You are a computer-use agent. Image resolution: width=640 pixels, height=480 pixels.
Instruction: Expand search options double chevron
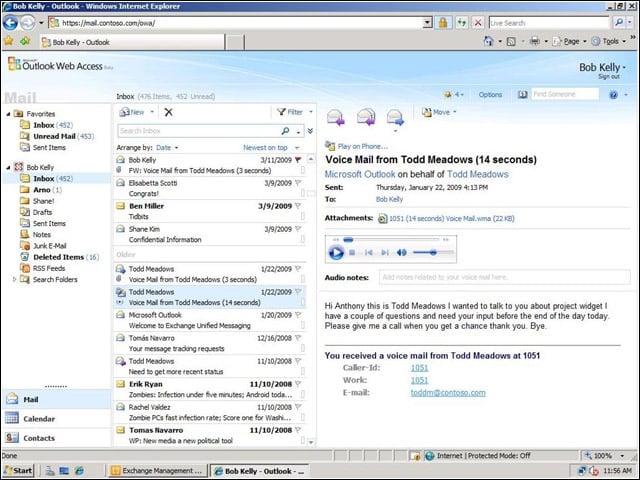[310, 131]
